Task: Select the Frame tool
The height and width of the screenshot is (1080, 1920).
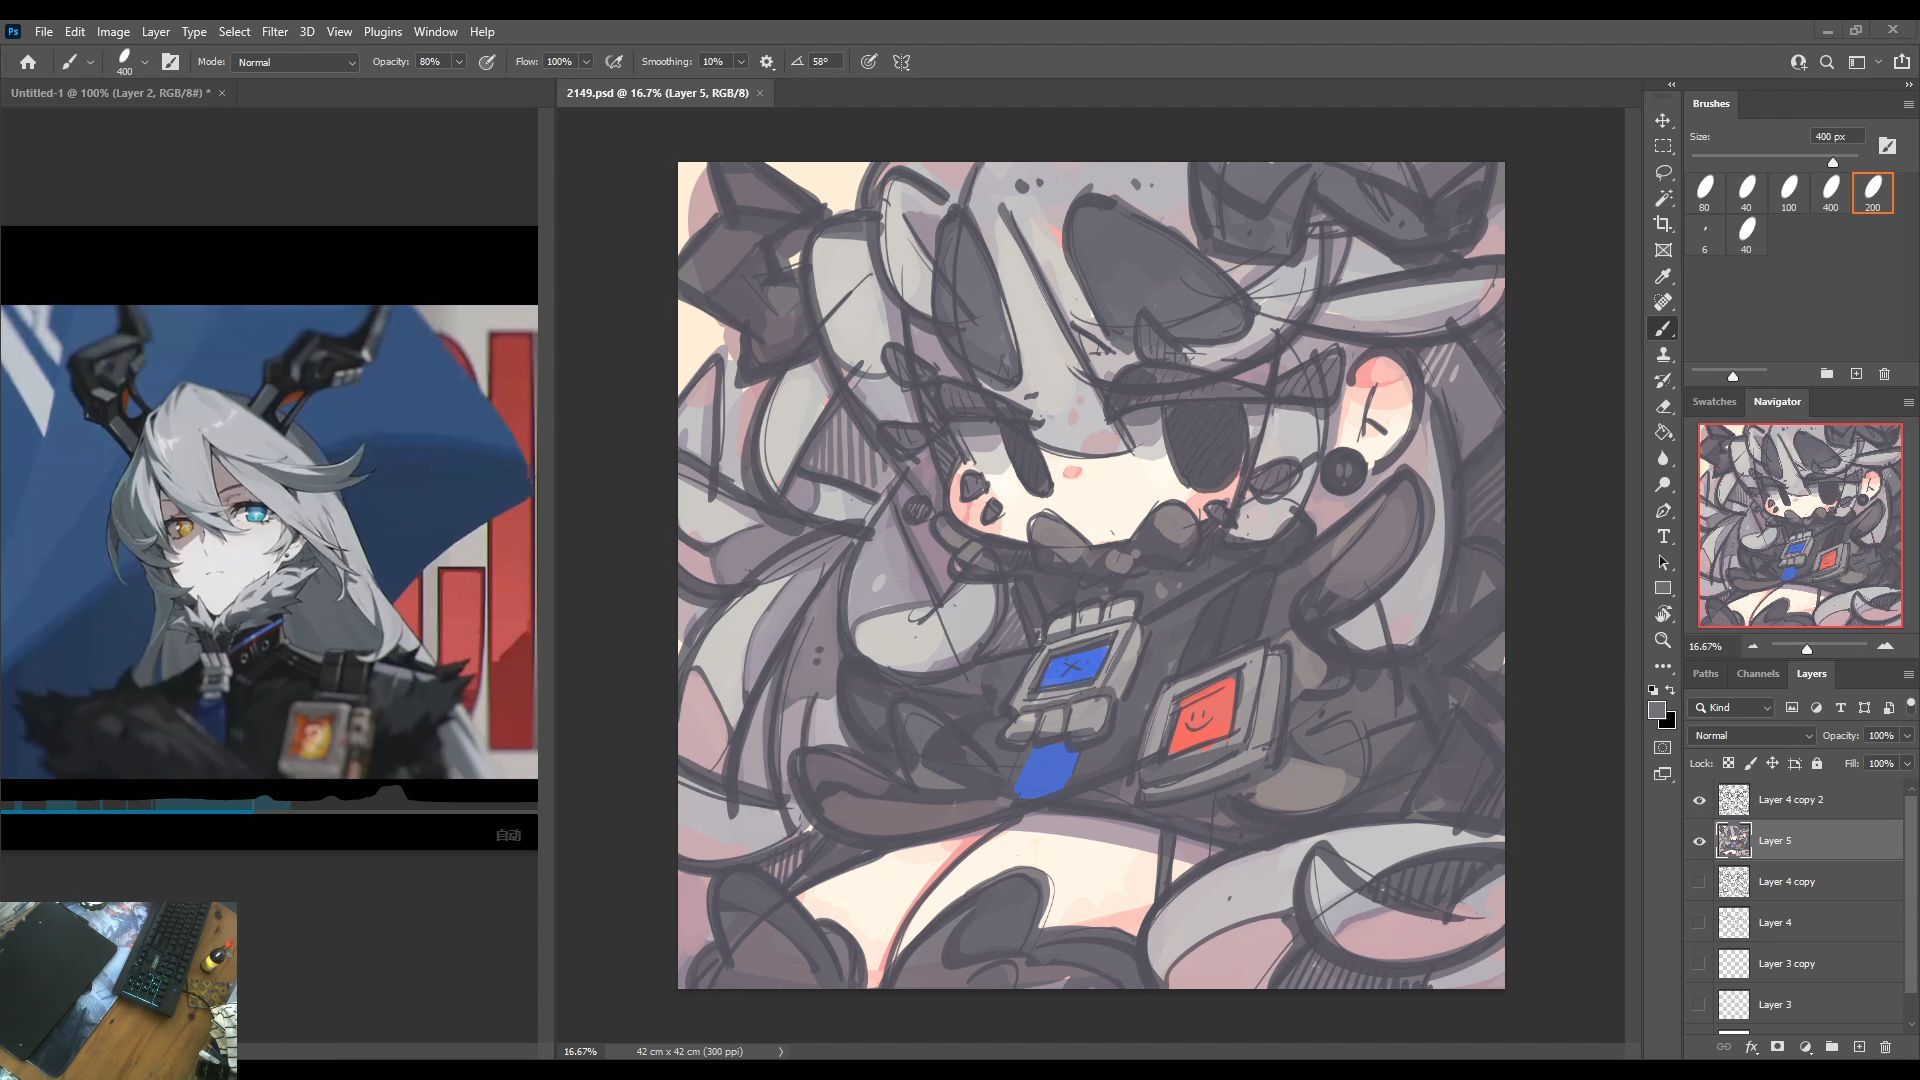Action: click(1663, 250)
